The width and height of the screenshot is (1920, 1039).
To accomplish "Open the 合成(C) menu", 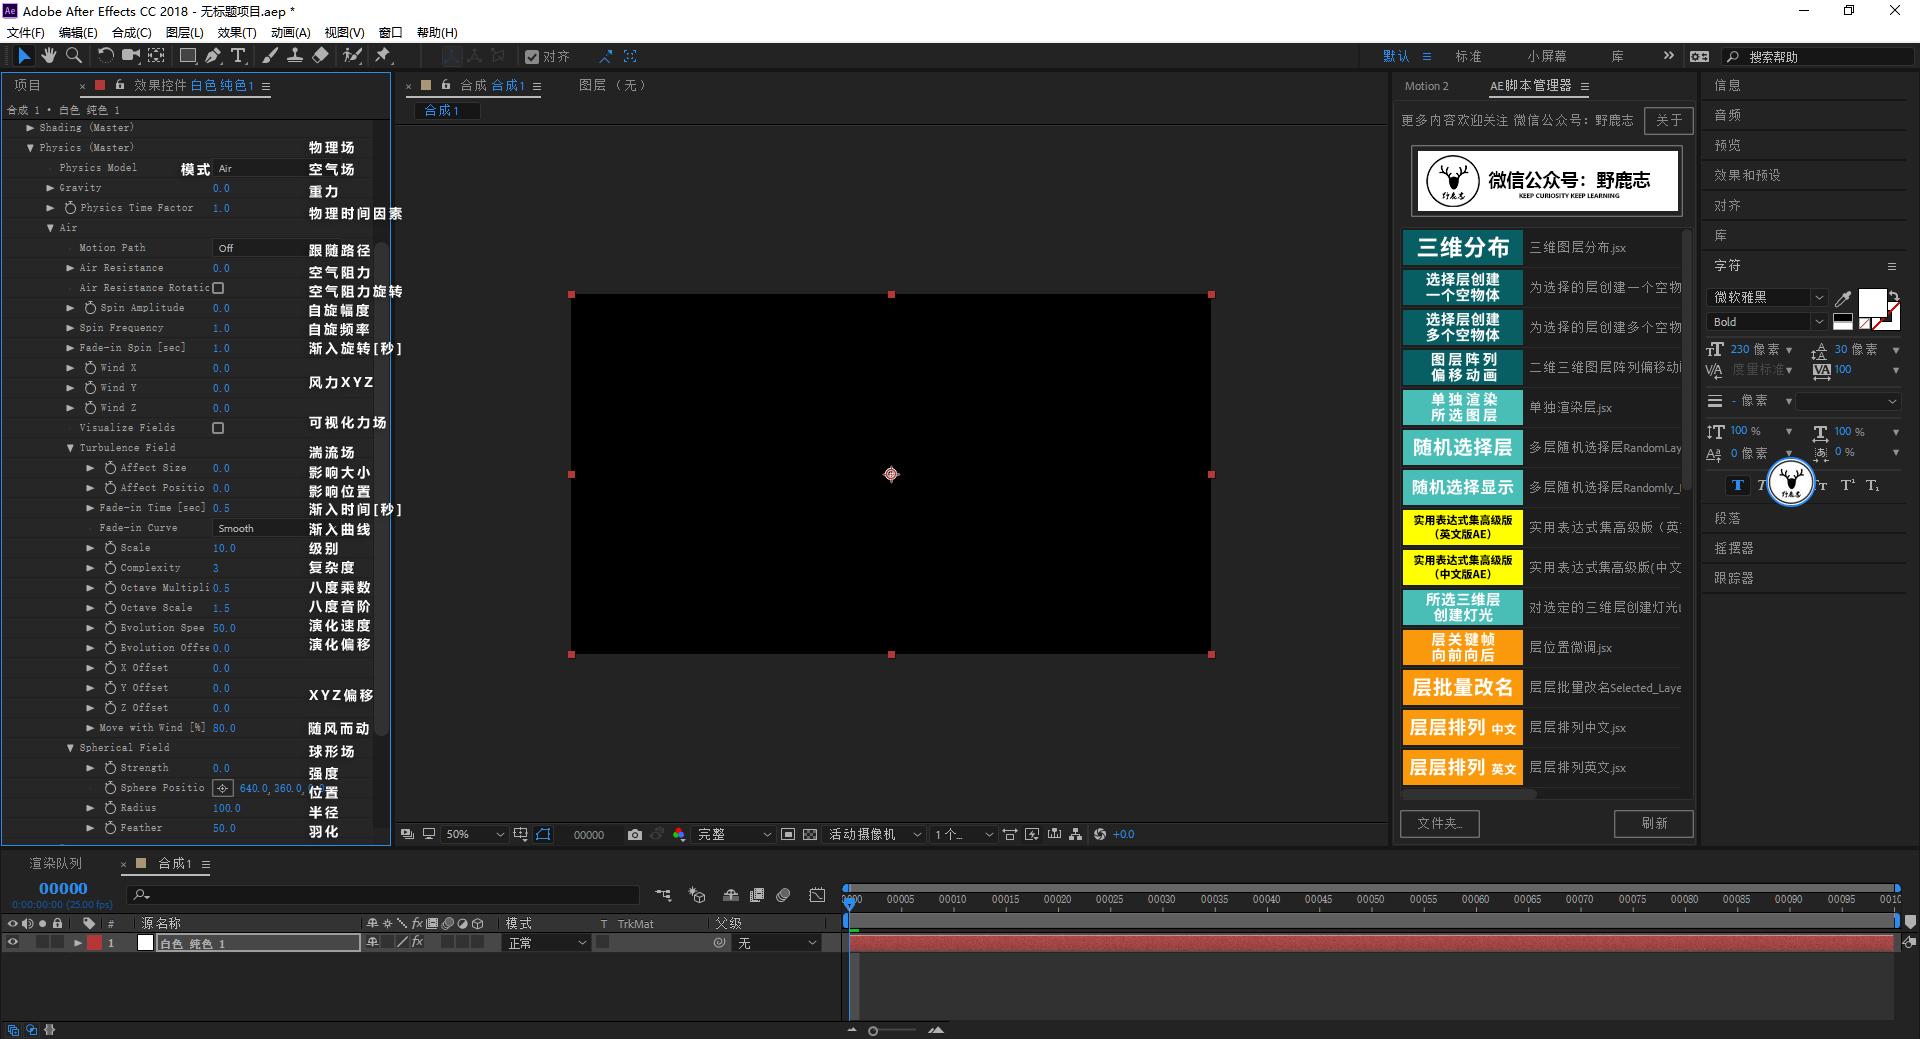I will [x=131, y=32].
